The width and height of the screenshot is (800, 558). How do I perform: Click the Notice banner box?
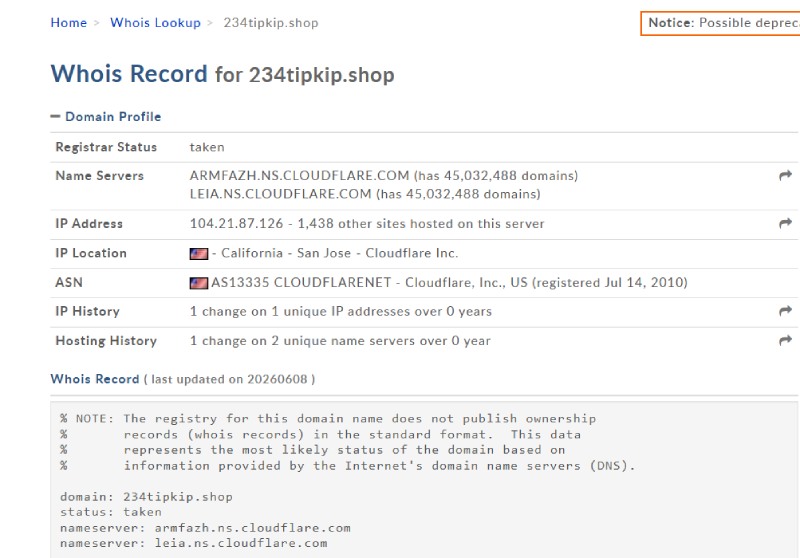click(720, 23)
